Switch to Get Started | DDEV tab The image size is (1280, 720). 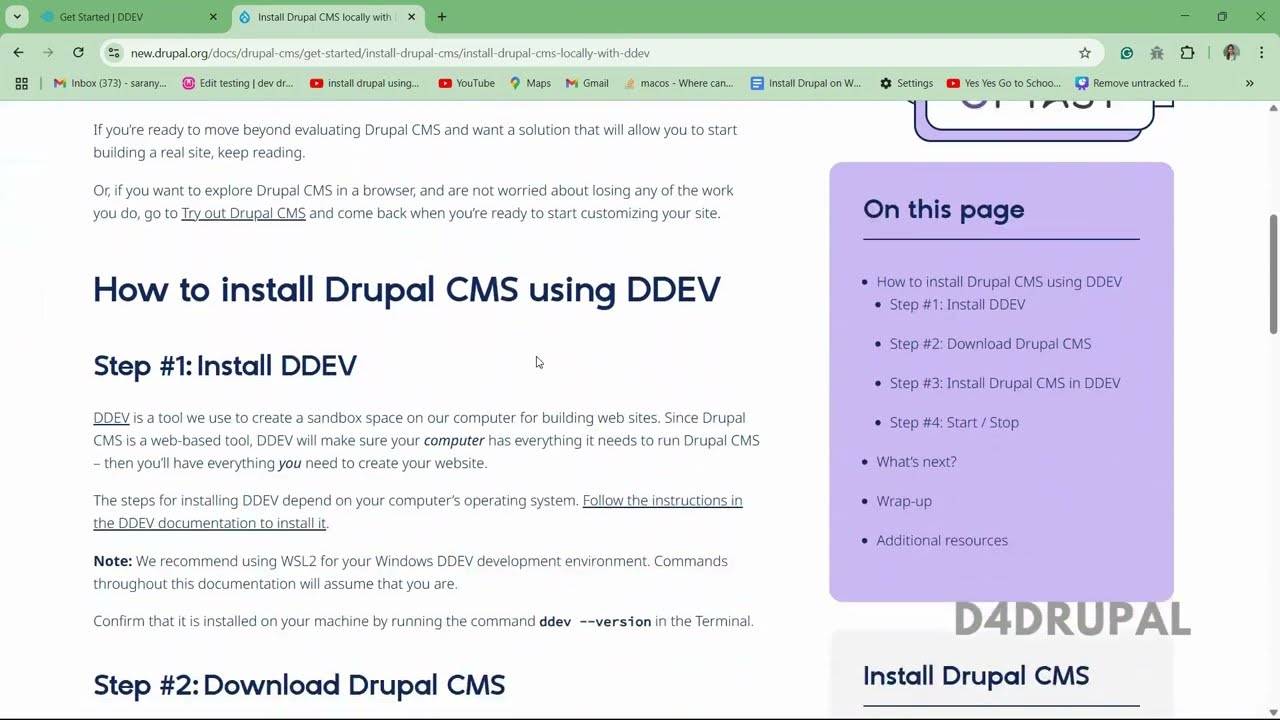(128, 17)
